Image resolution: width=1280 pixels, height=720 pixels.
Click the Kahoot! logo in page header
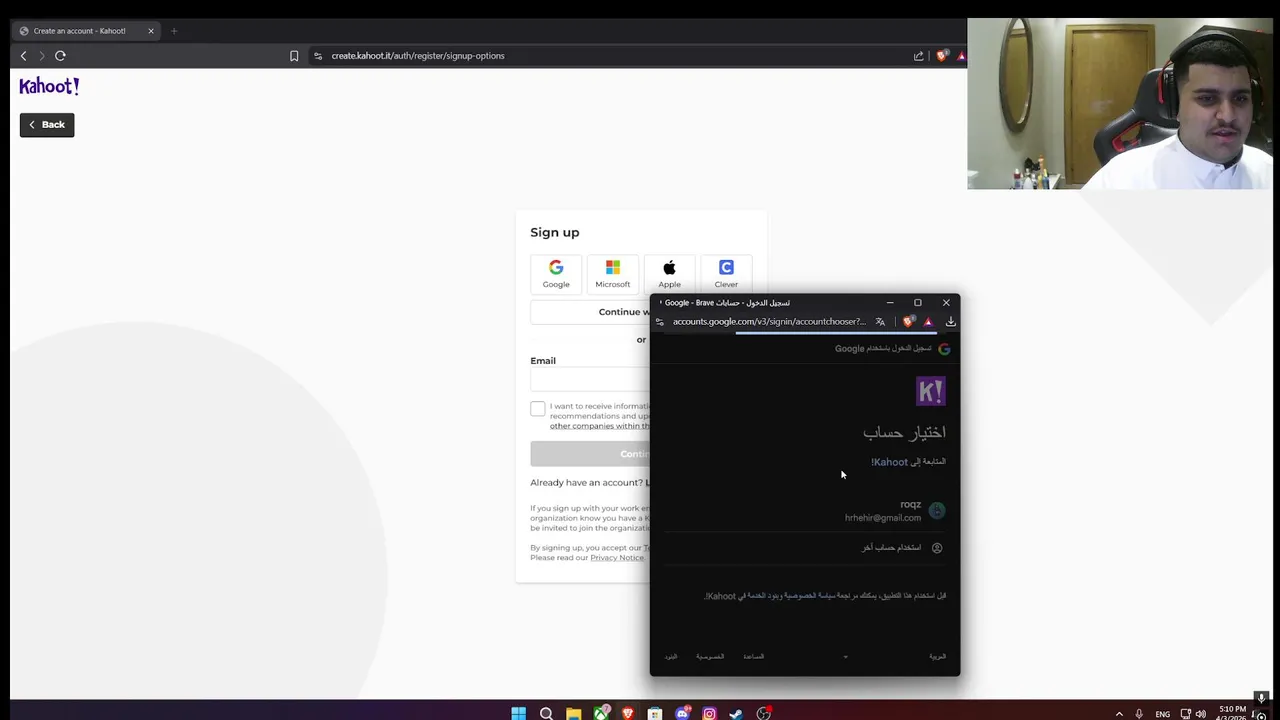point(49,86)
